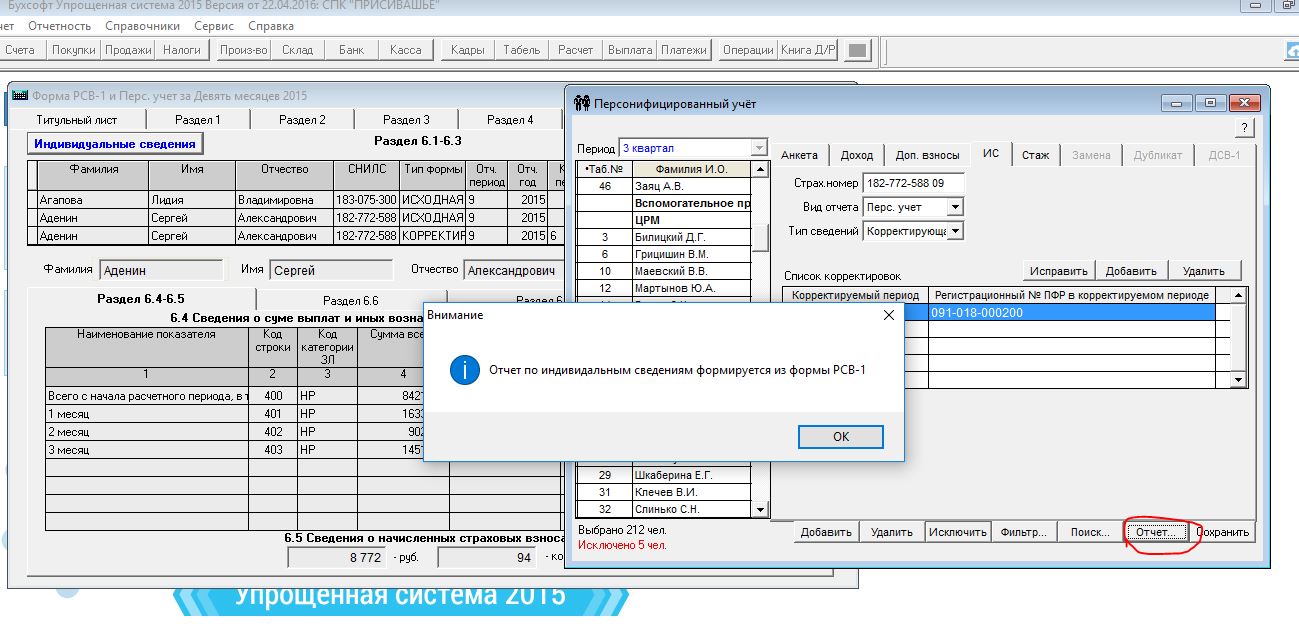Screen dimensions: 1299x638
Task: Click the Кадры toolbar button
Action: [x=467, y=50]
